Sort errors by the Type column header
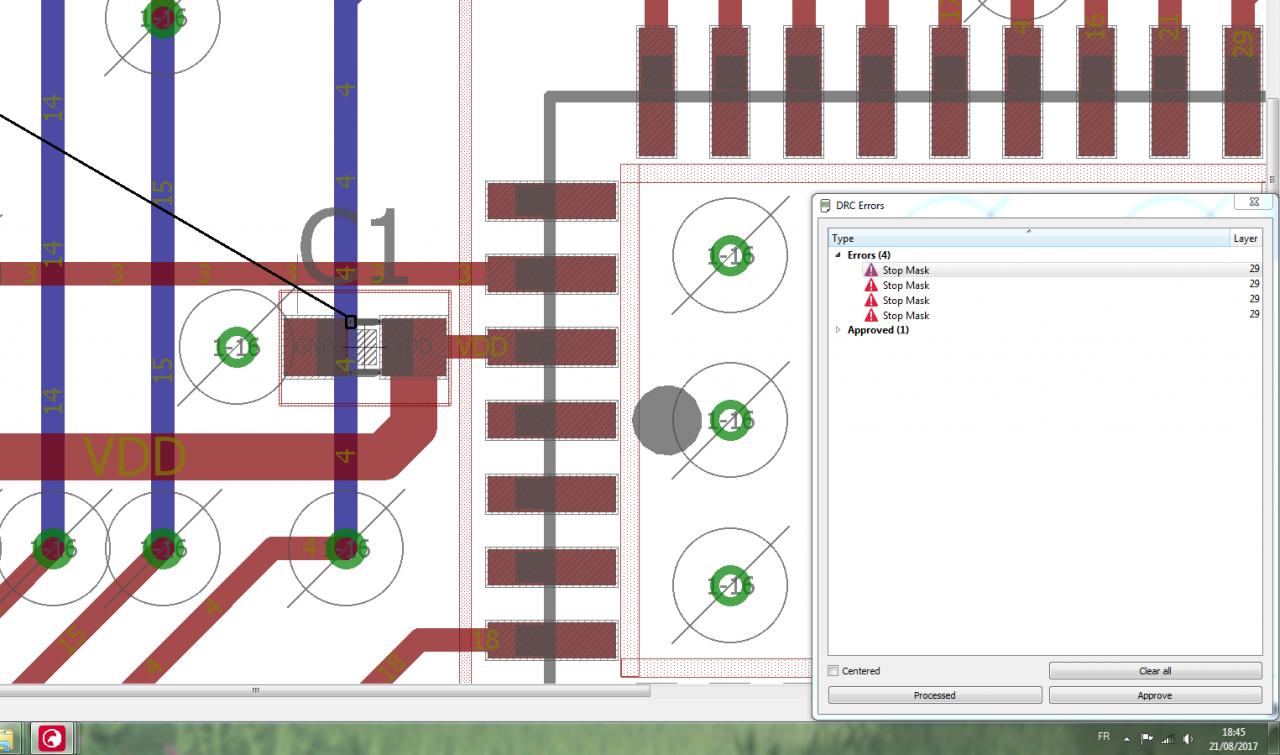The image size is (1280, 755). [1029, 238]
